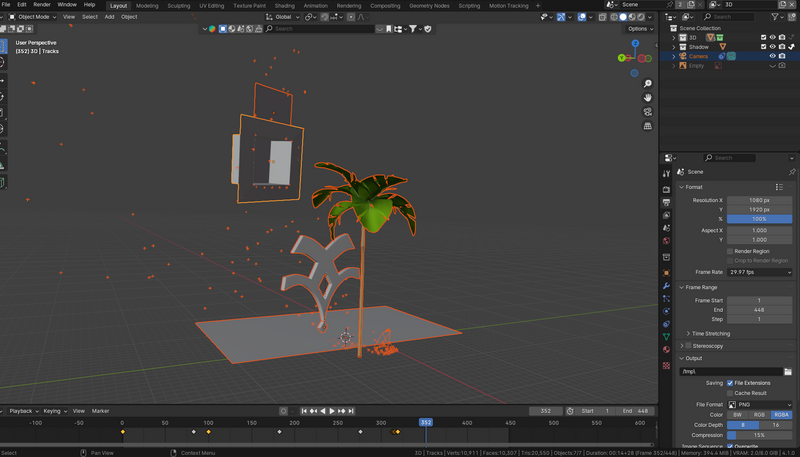Toggle camera view icon in viewport

[649, 112]
